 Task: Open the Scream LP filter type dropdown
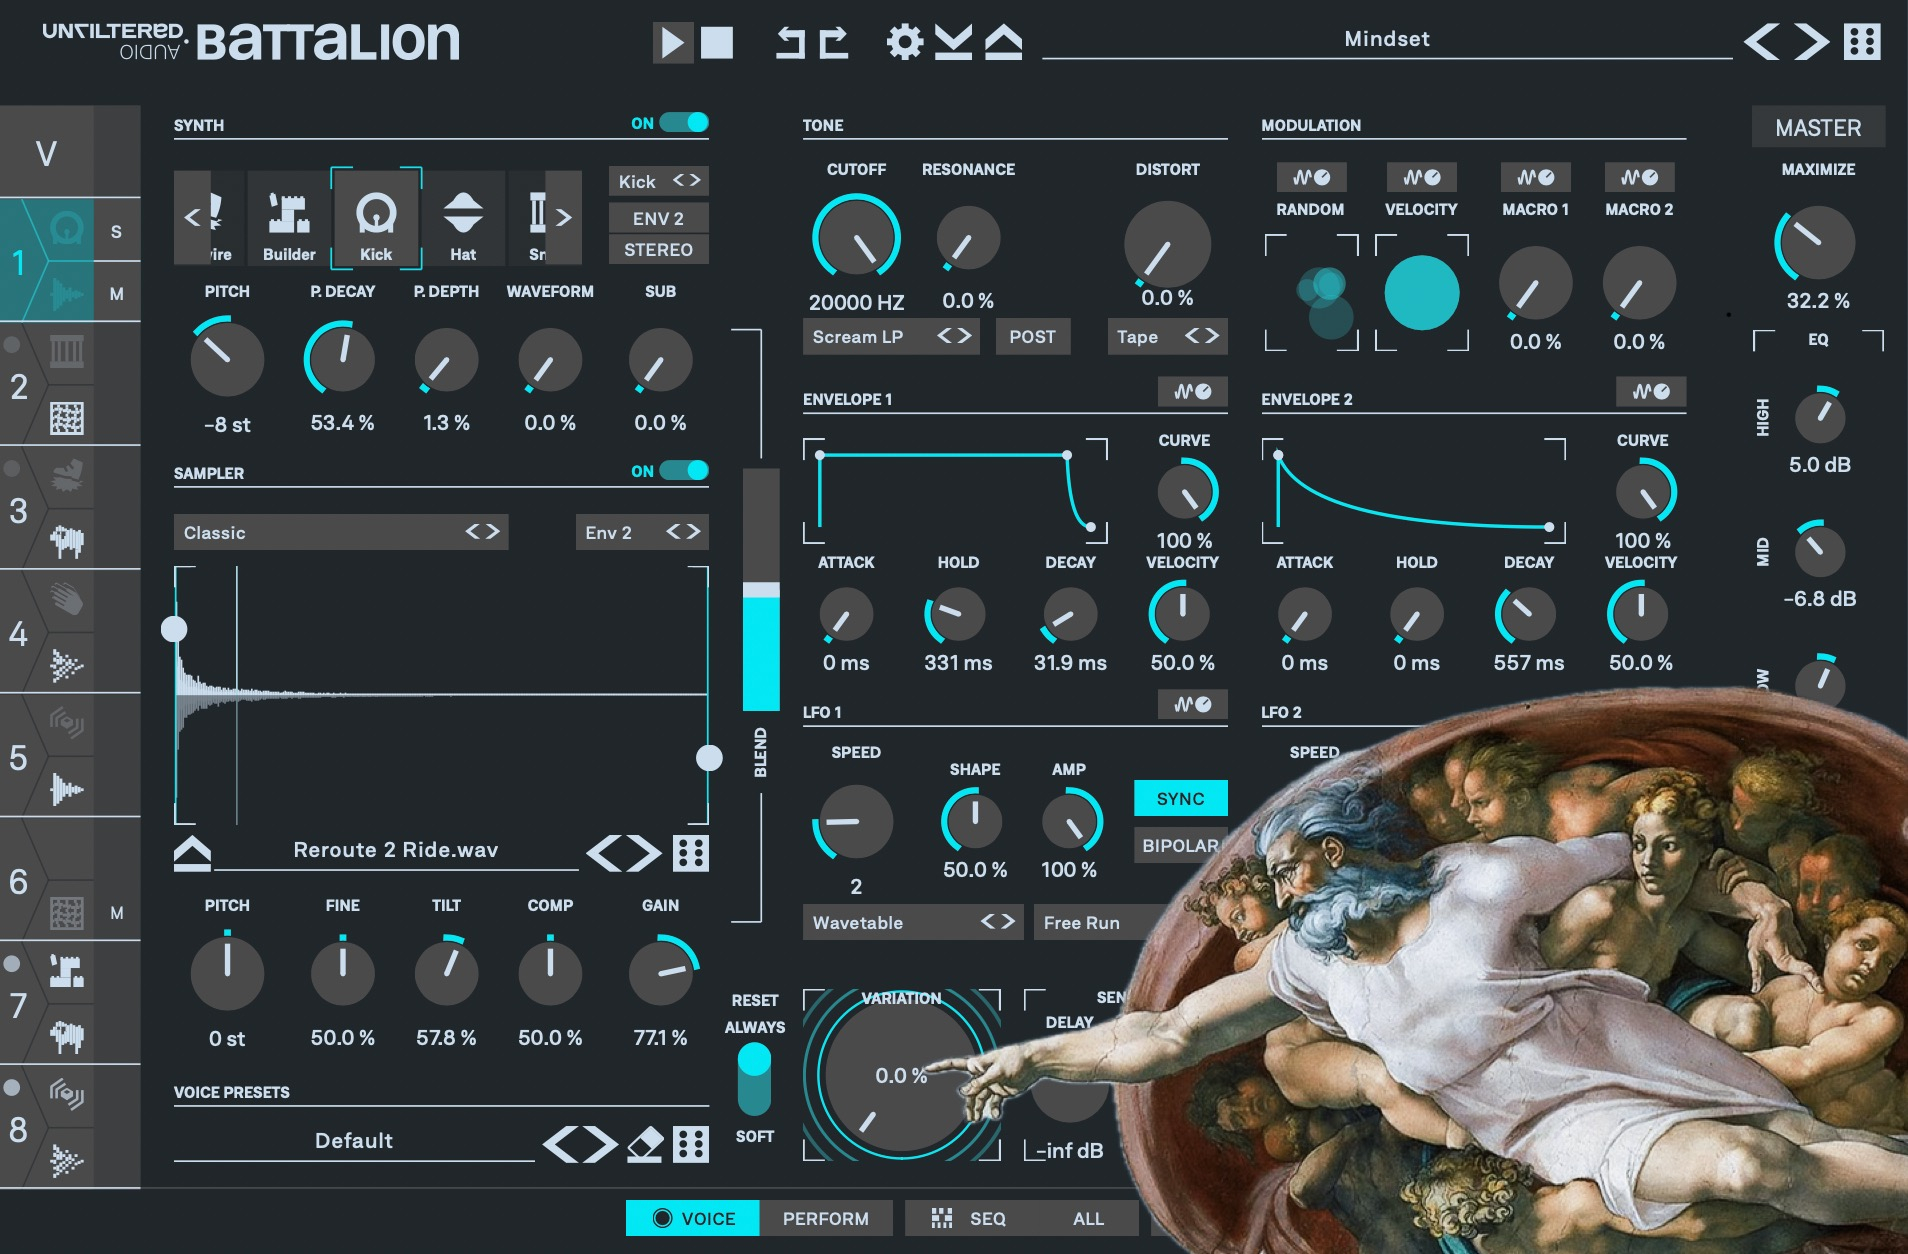[891, 337]
